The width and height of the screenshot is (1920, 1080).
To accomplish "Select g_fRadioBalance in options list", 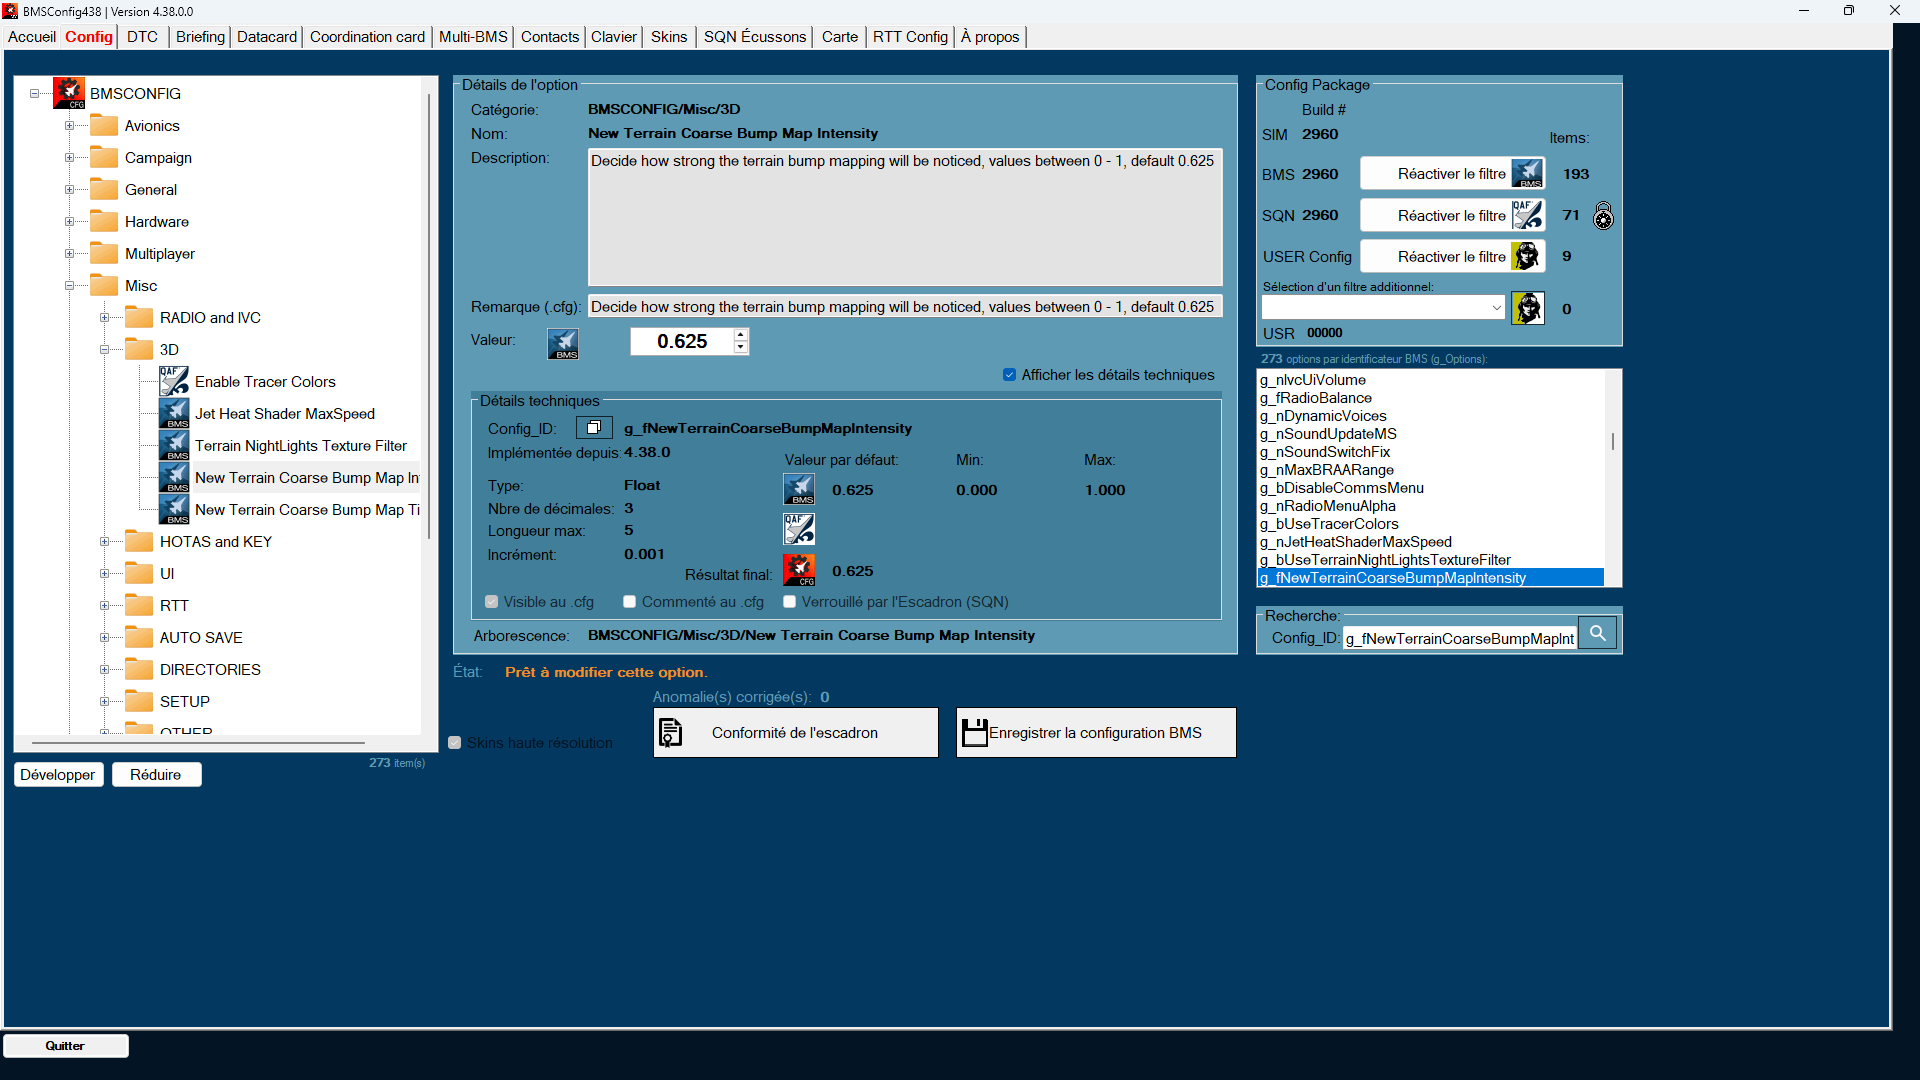I will coord(1316,398).
